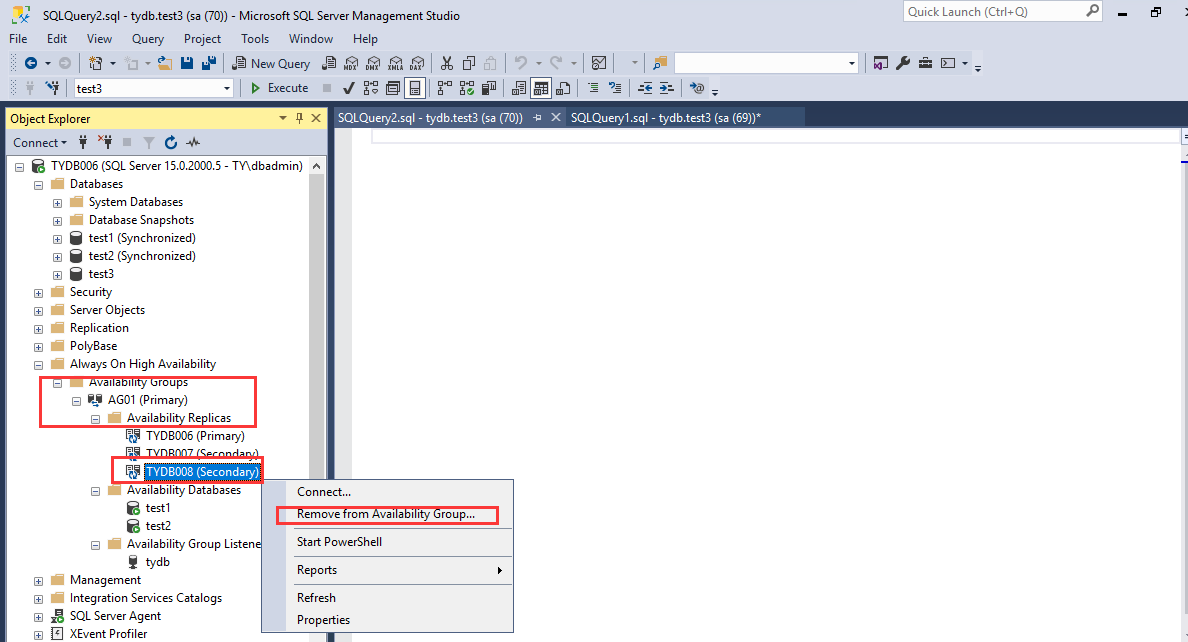This screenshot has width=1188, height=642.
Task: Click the DMX query icon
Action: click(373, 64)
